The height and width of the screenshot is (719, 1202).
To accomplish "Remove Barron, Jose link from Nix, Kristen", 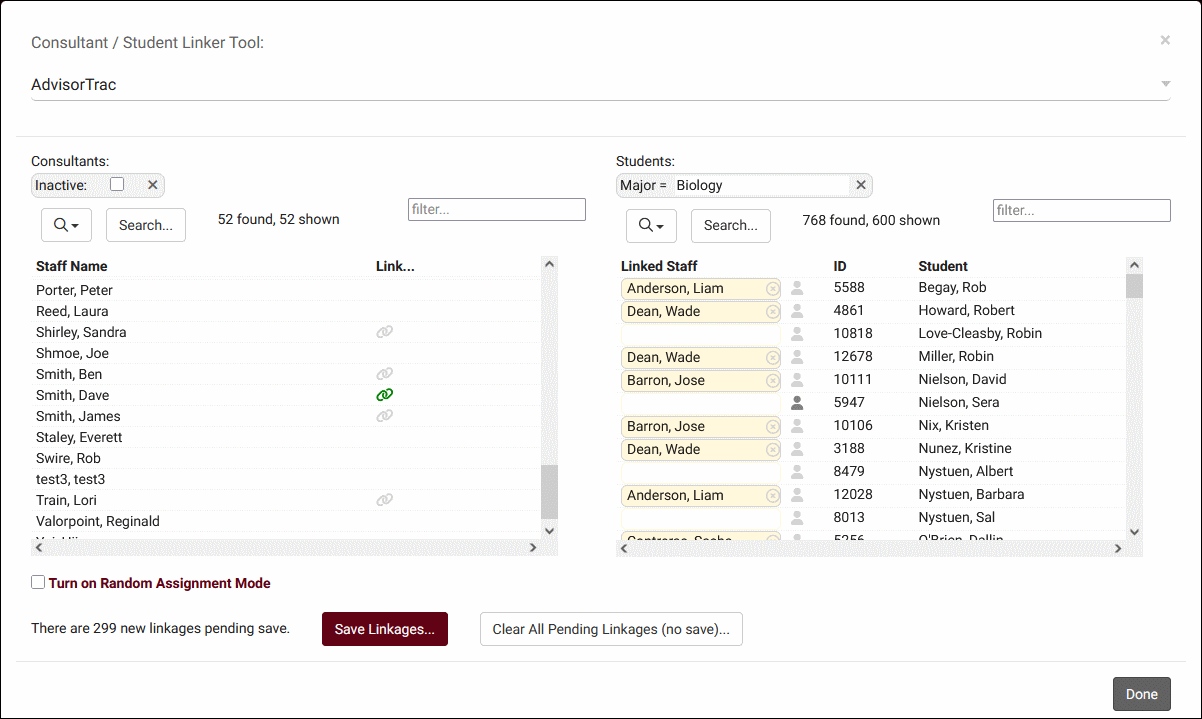I will (x=772, y=427).
